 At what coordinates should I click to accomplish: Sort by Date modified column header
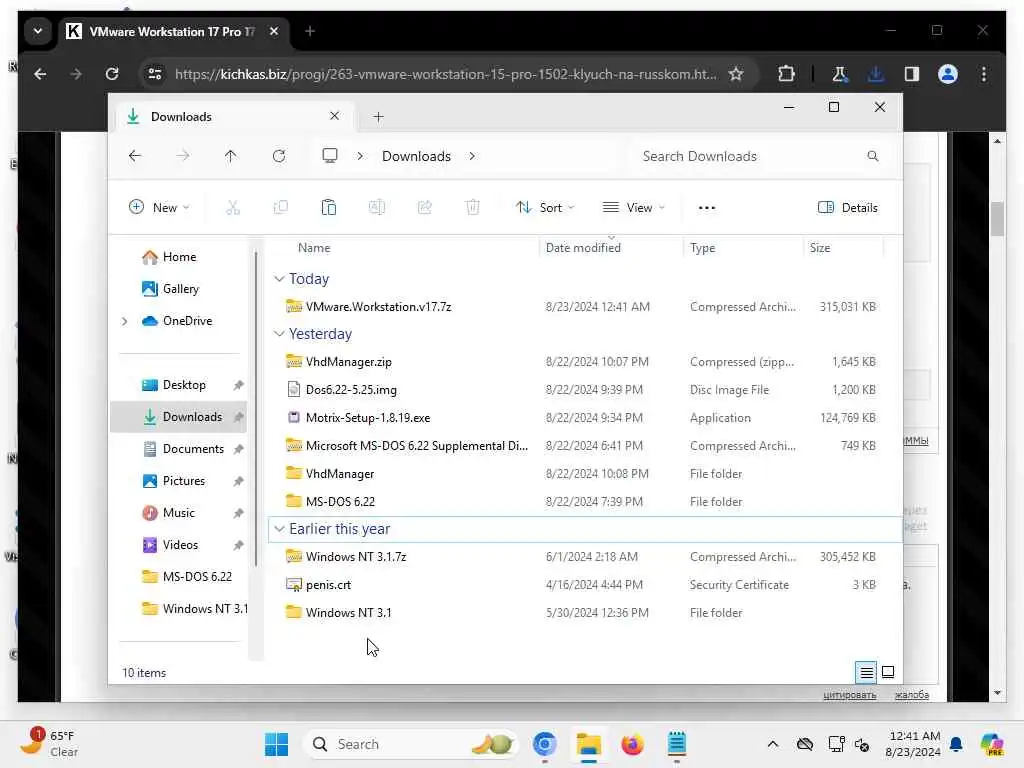(x=611, y=248)
